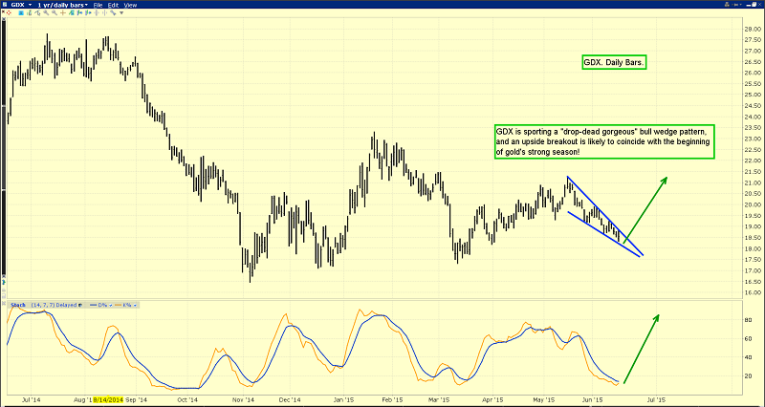Click the (14, 7, 7) Stoch parameters
Viewport: 765px width, 407px height.
[x=41, y=303]
